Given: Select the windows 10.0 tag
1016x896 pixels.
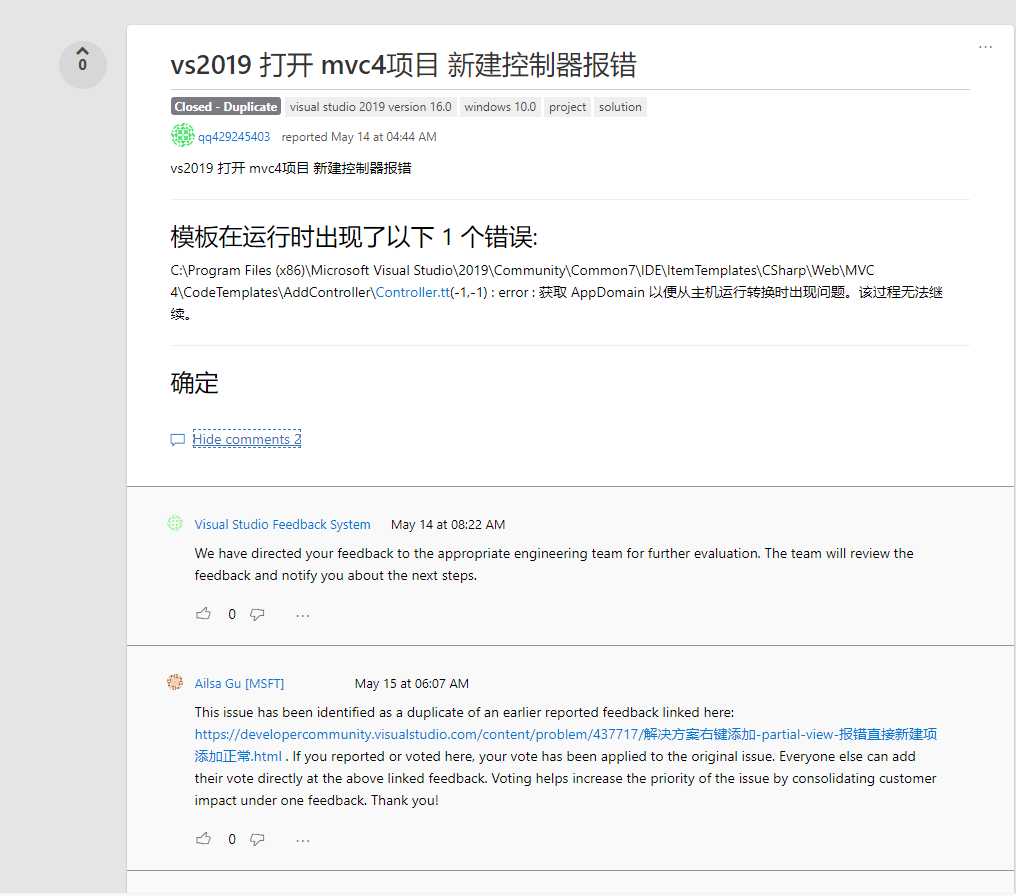Looking at the screenshot, I should tap(500, 106).
